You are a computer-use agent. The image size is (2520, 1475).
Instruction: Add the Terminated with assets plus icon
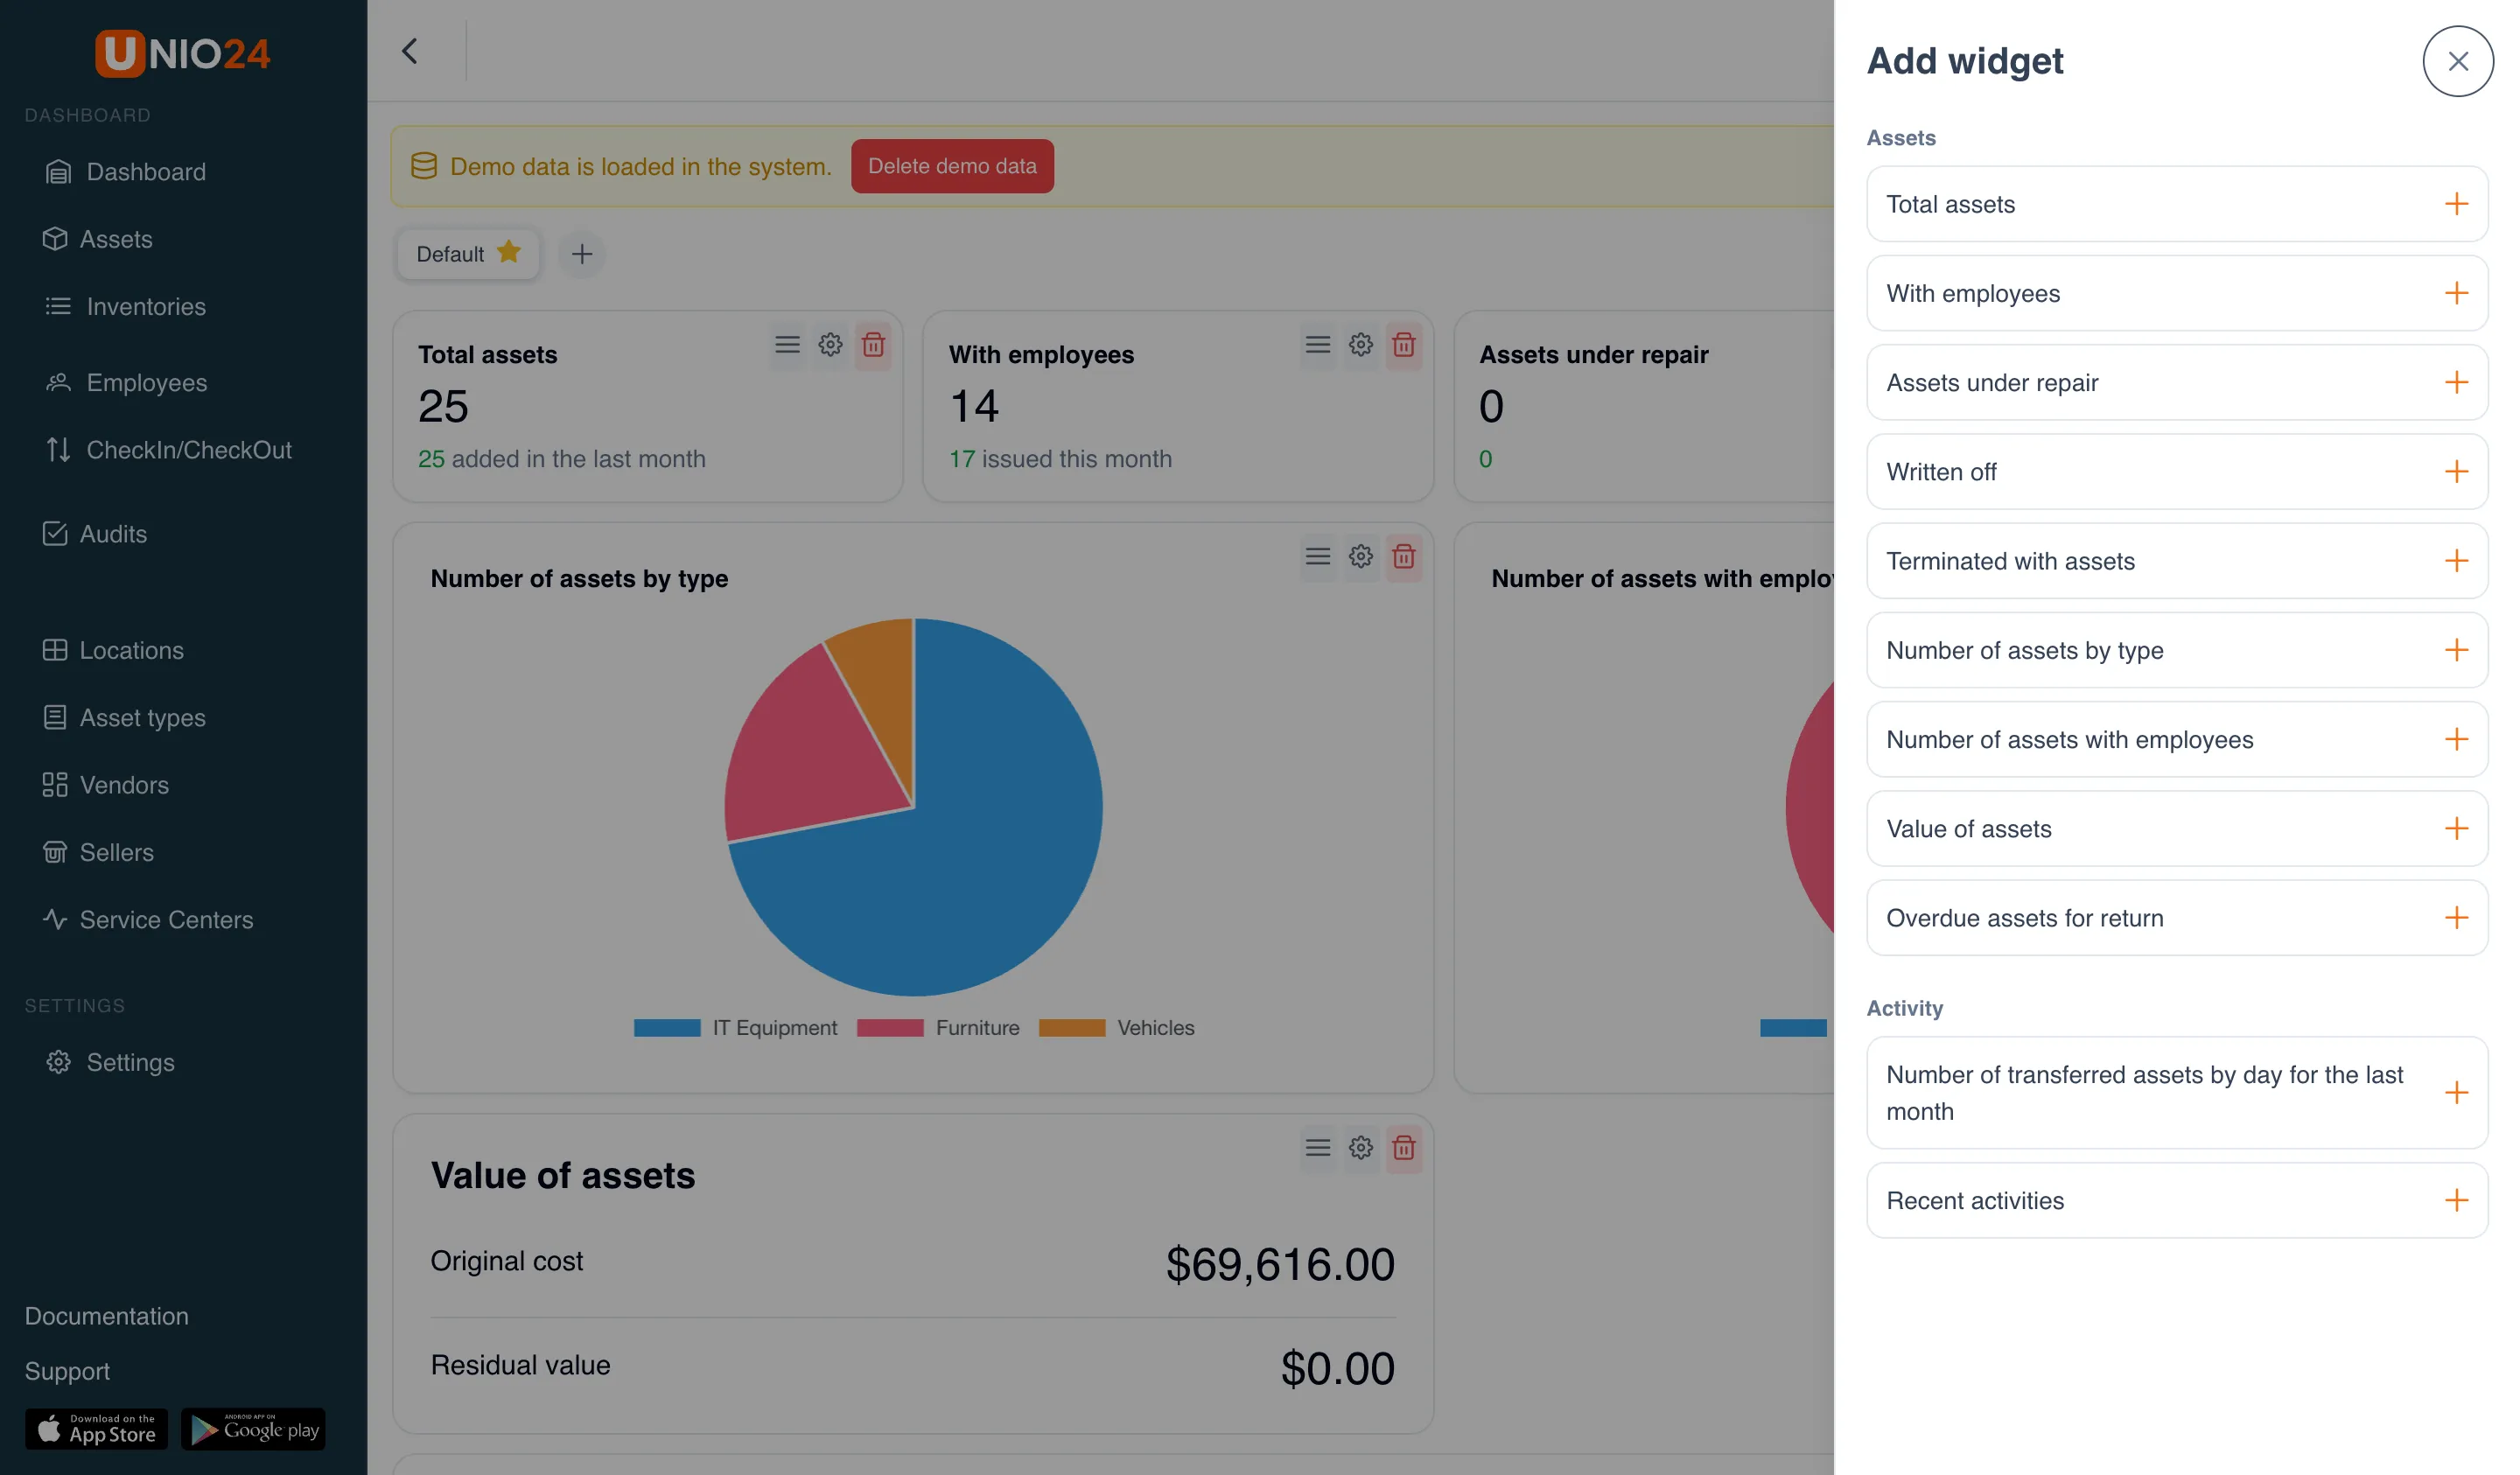point(2456,560)
